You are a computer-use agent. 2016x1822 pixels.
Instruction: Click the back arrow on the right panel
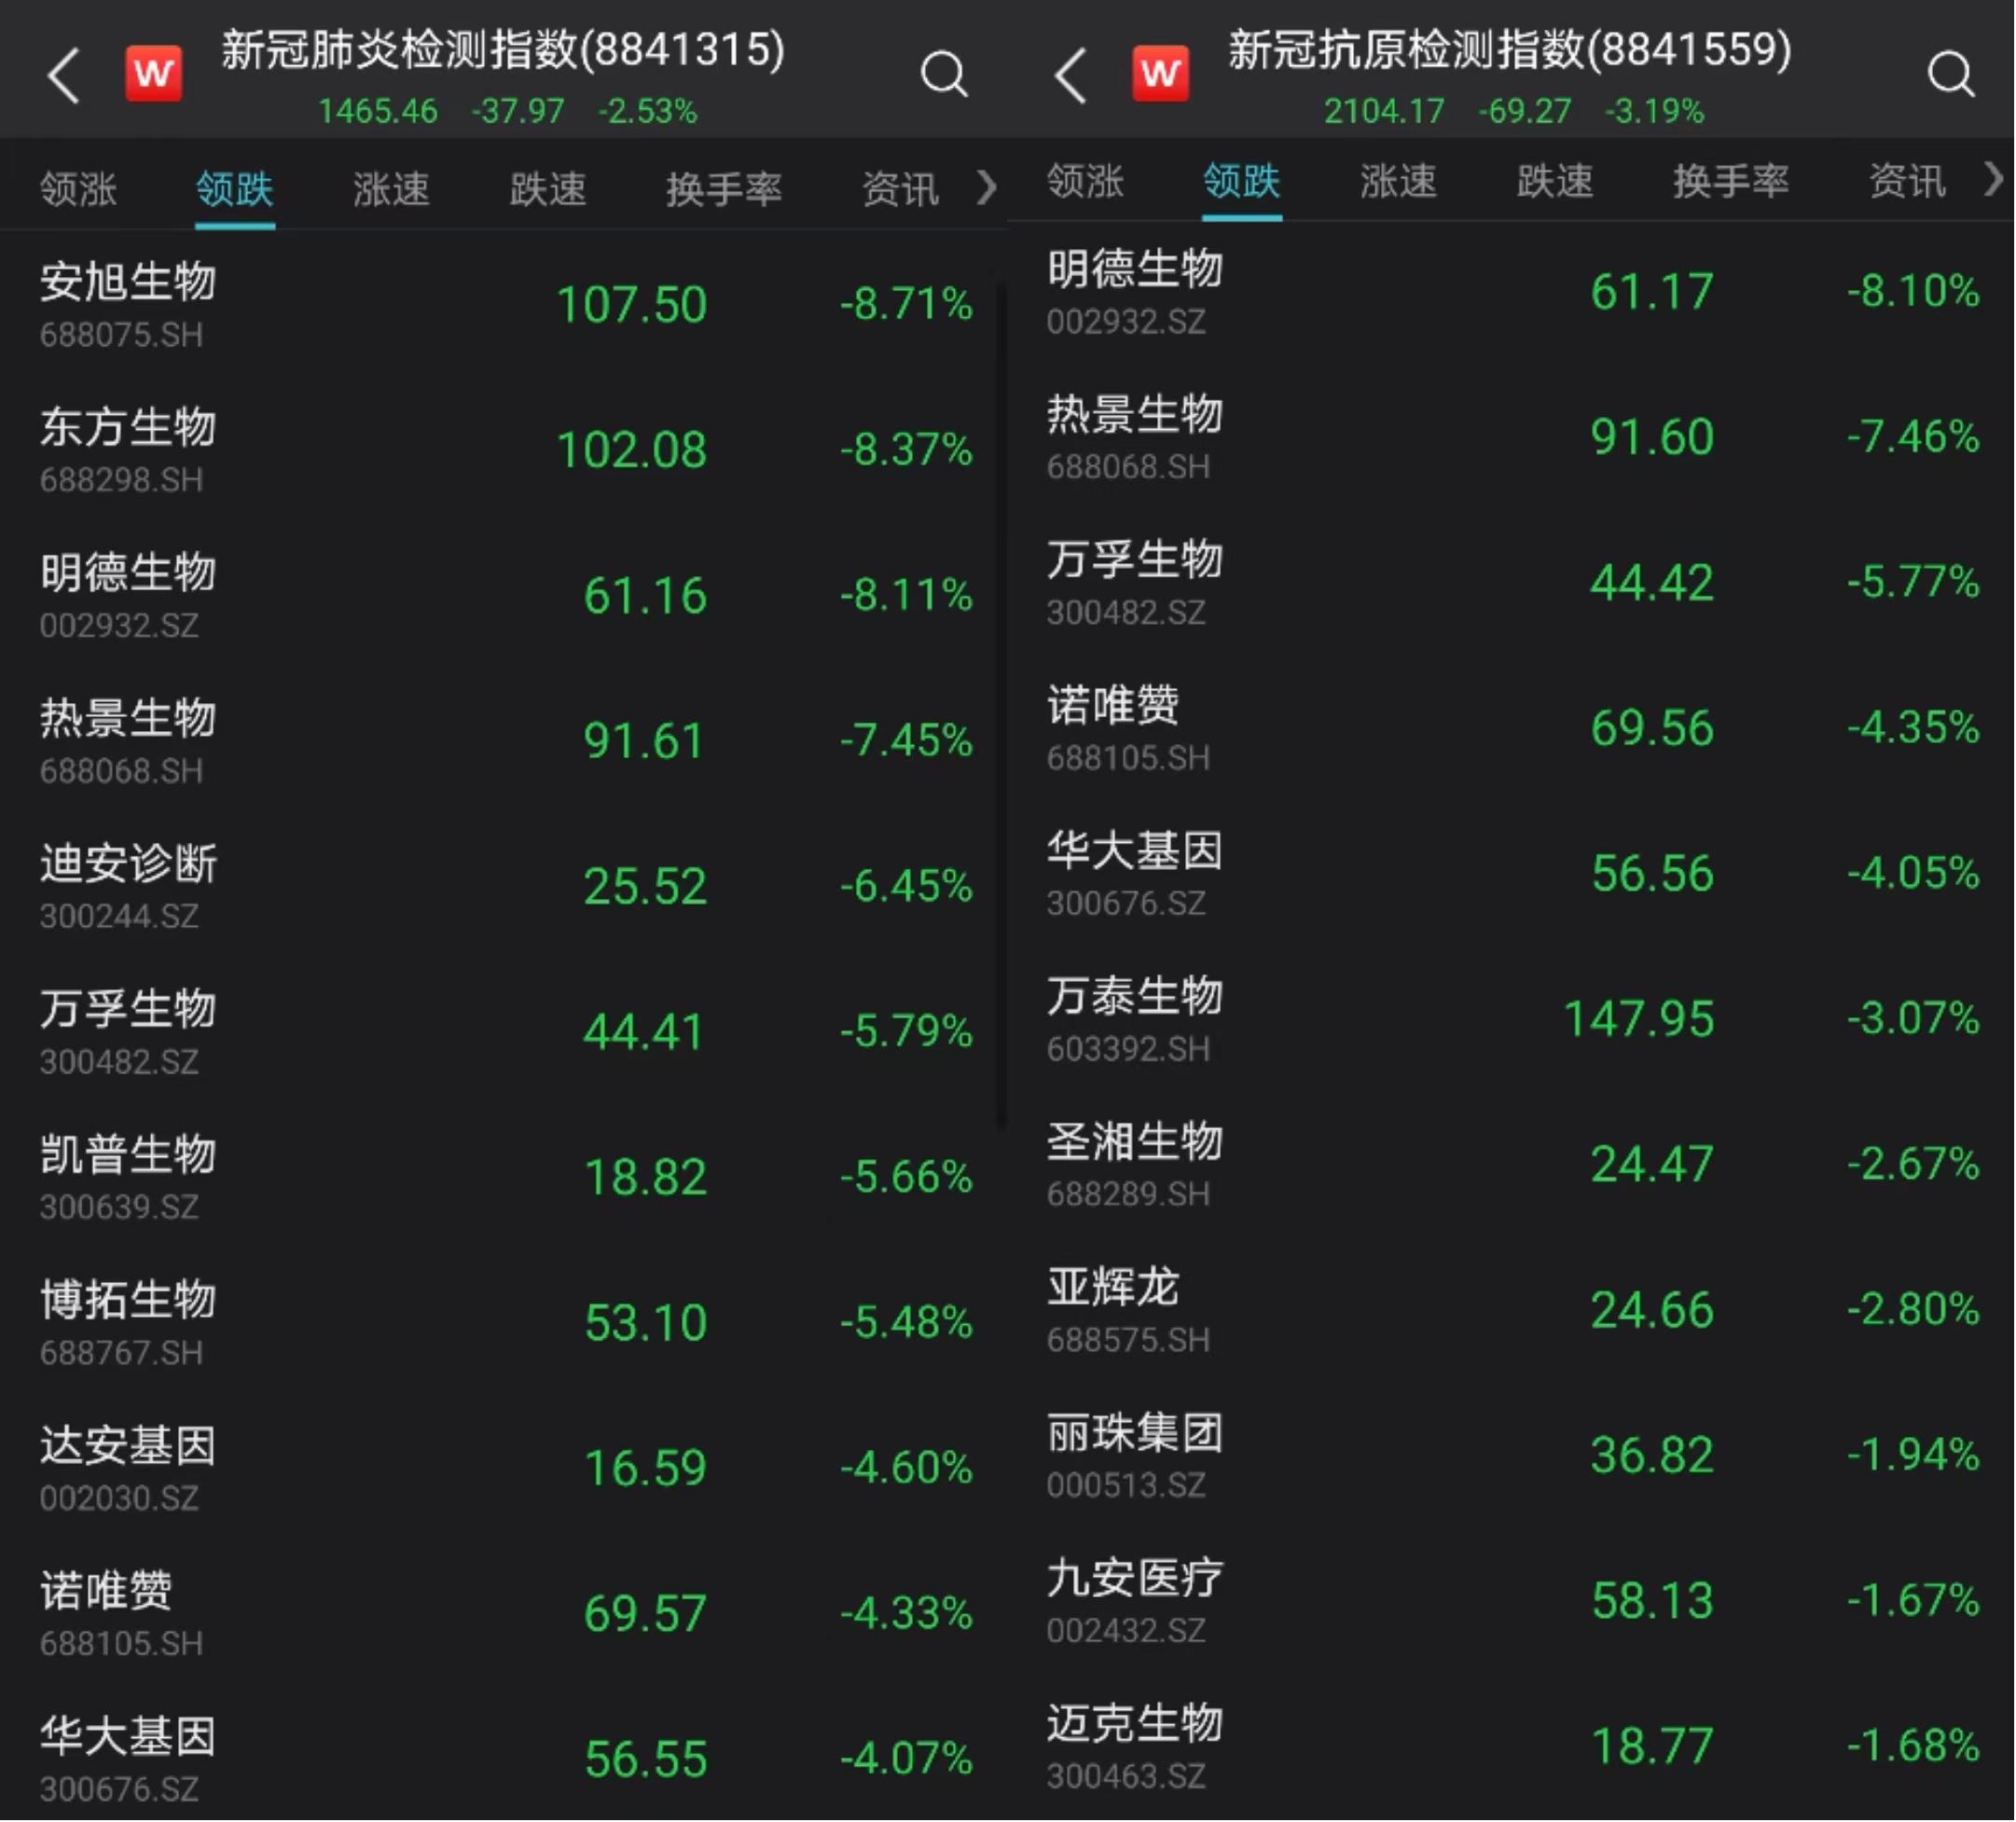point(1072,75)
